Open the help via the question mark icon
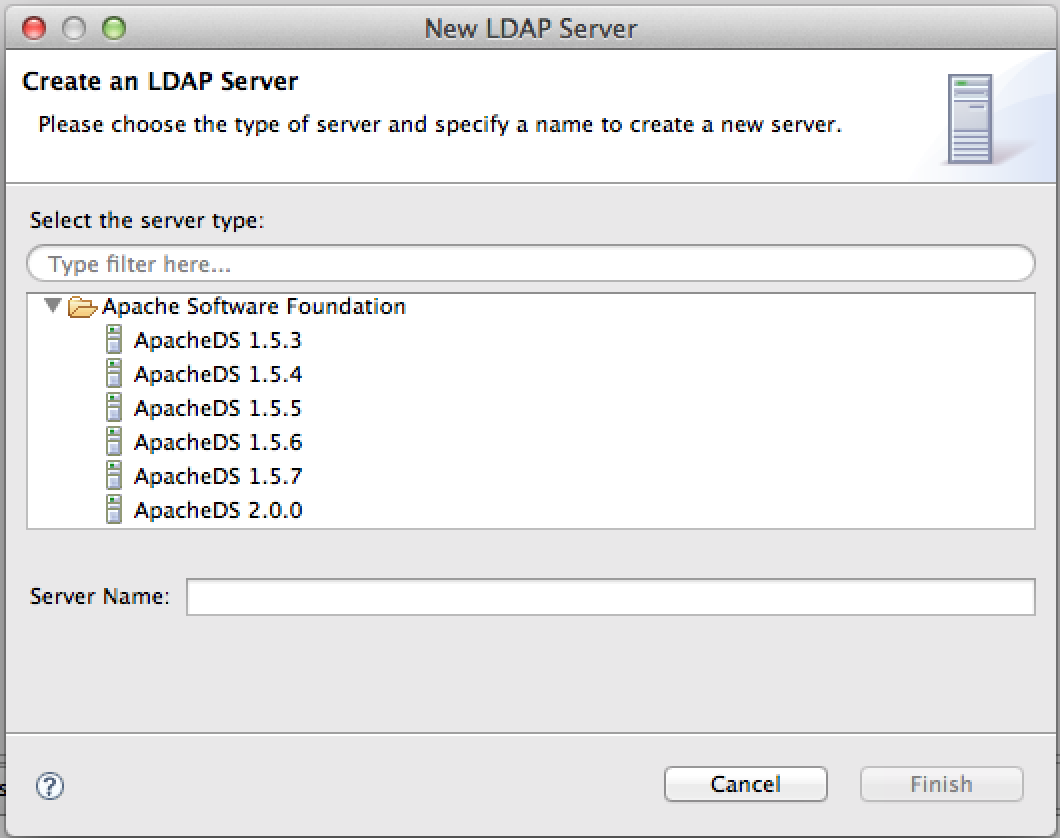The width and height of the screenshot is (1060, 838). point(48,787)
